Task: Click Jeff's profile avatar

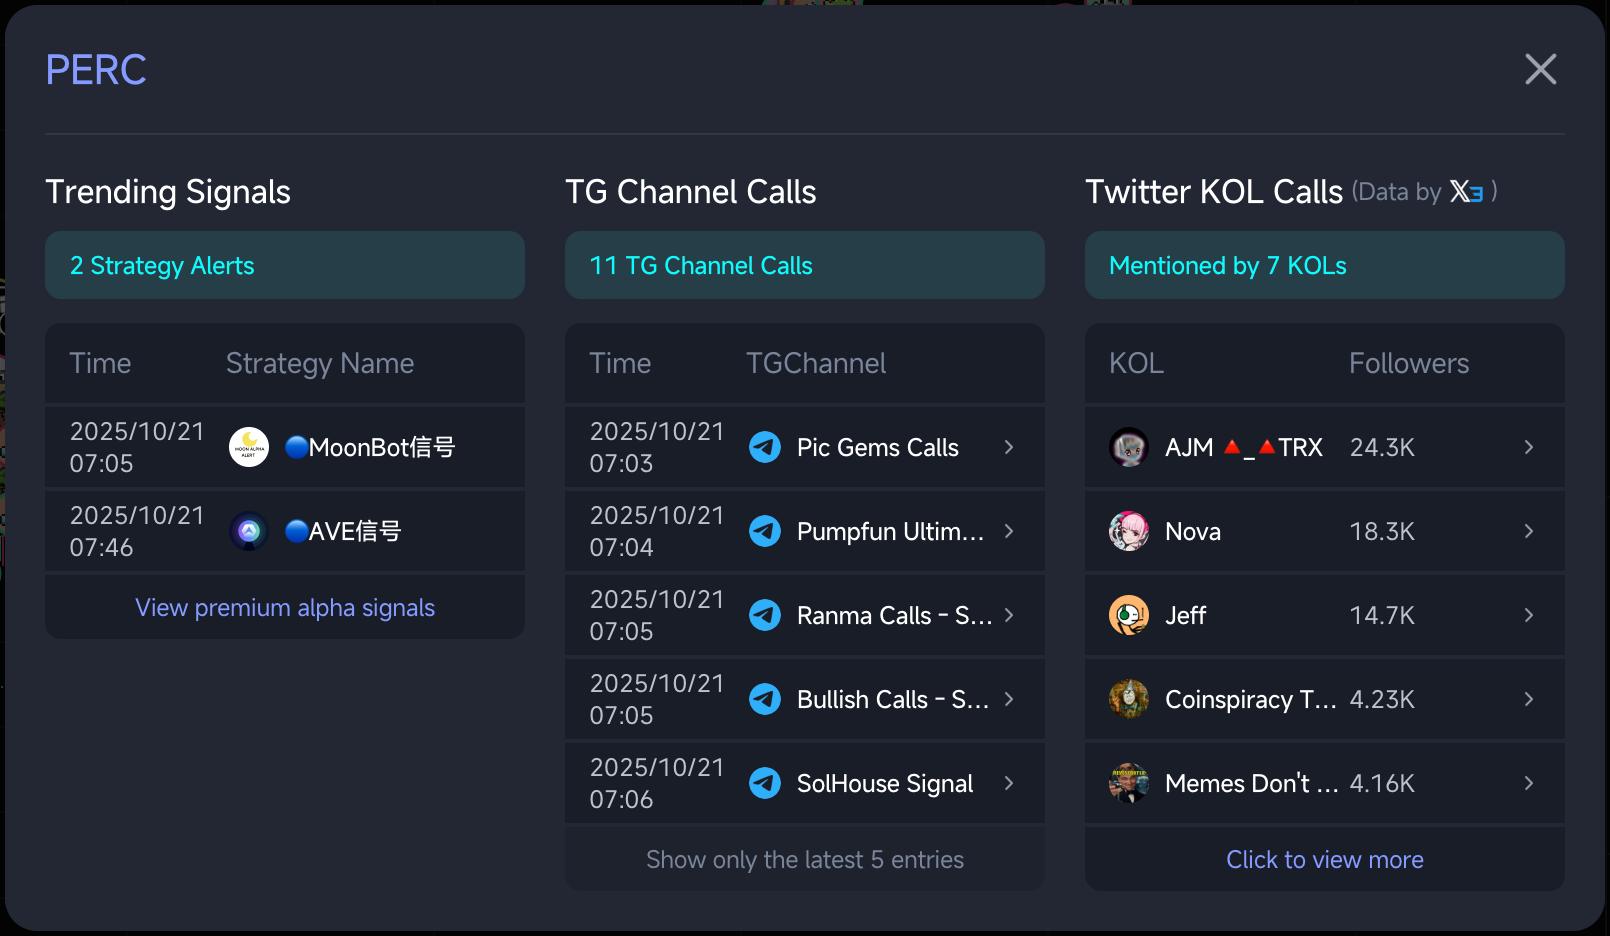Action: (1129, 615)
